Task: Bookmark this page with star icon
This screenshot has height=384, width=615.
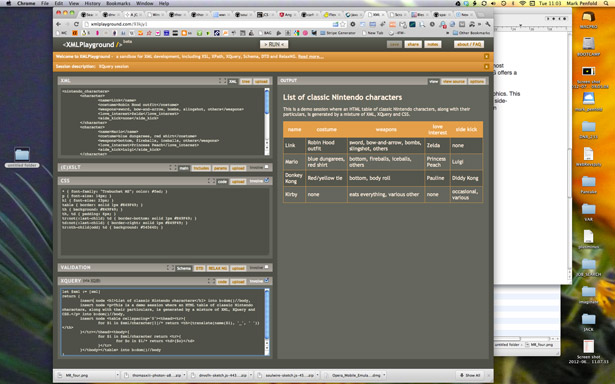Action: coord(343,24)
